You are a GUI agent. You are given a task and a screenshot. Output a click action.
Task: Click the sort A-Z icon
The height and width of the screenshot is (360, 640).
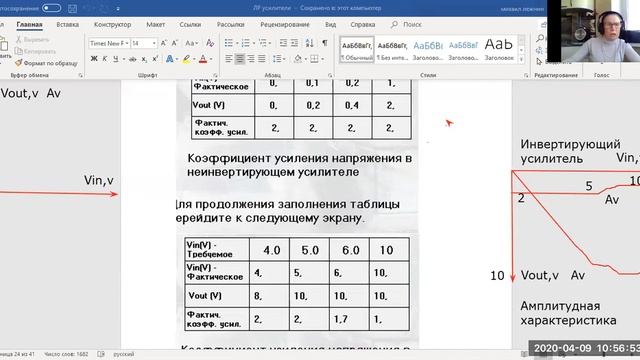(309, 43)
